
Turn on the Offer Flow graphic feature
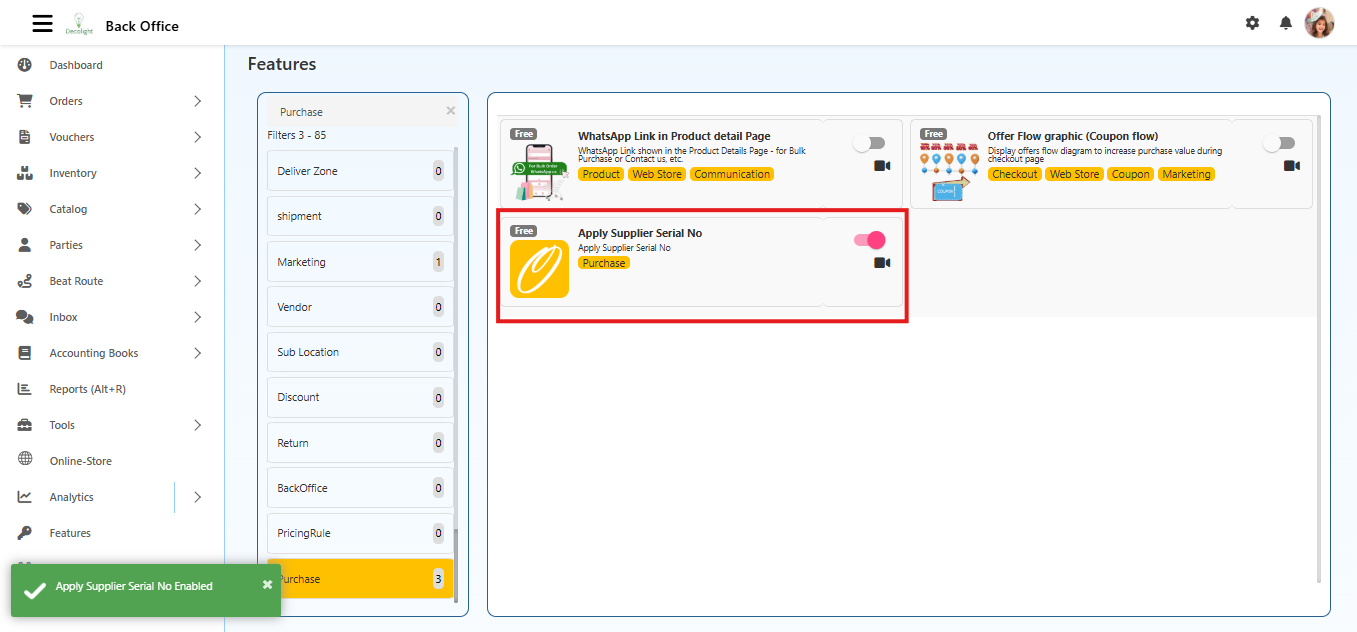coord(1280,143)
